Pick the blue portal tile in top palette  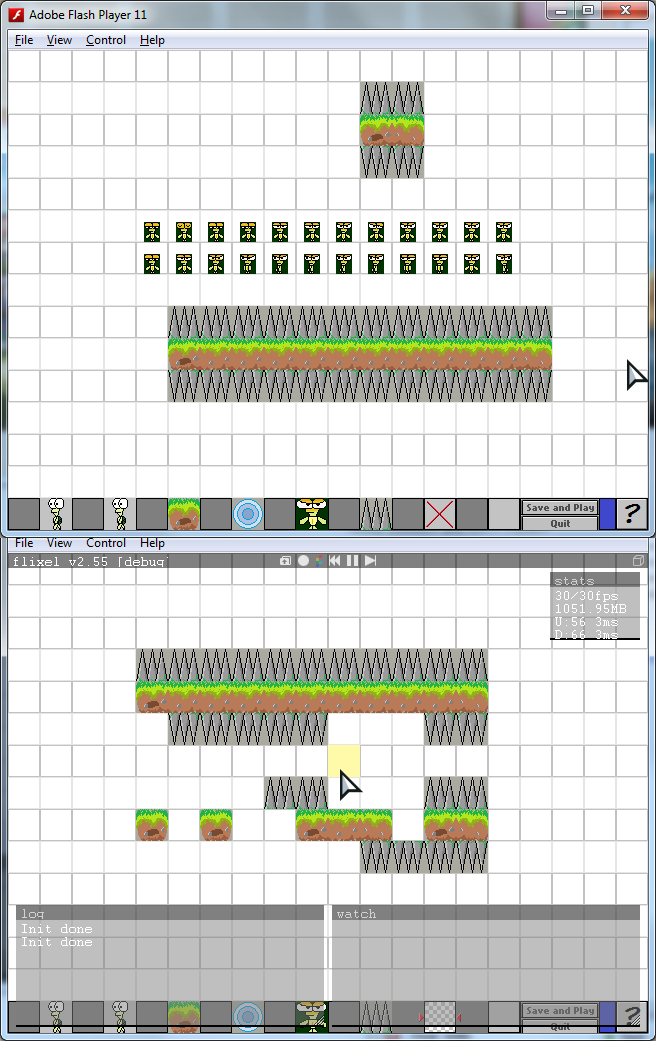(x=248, y=514)
